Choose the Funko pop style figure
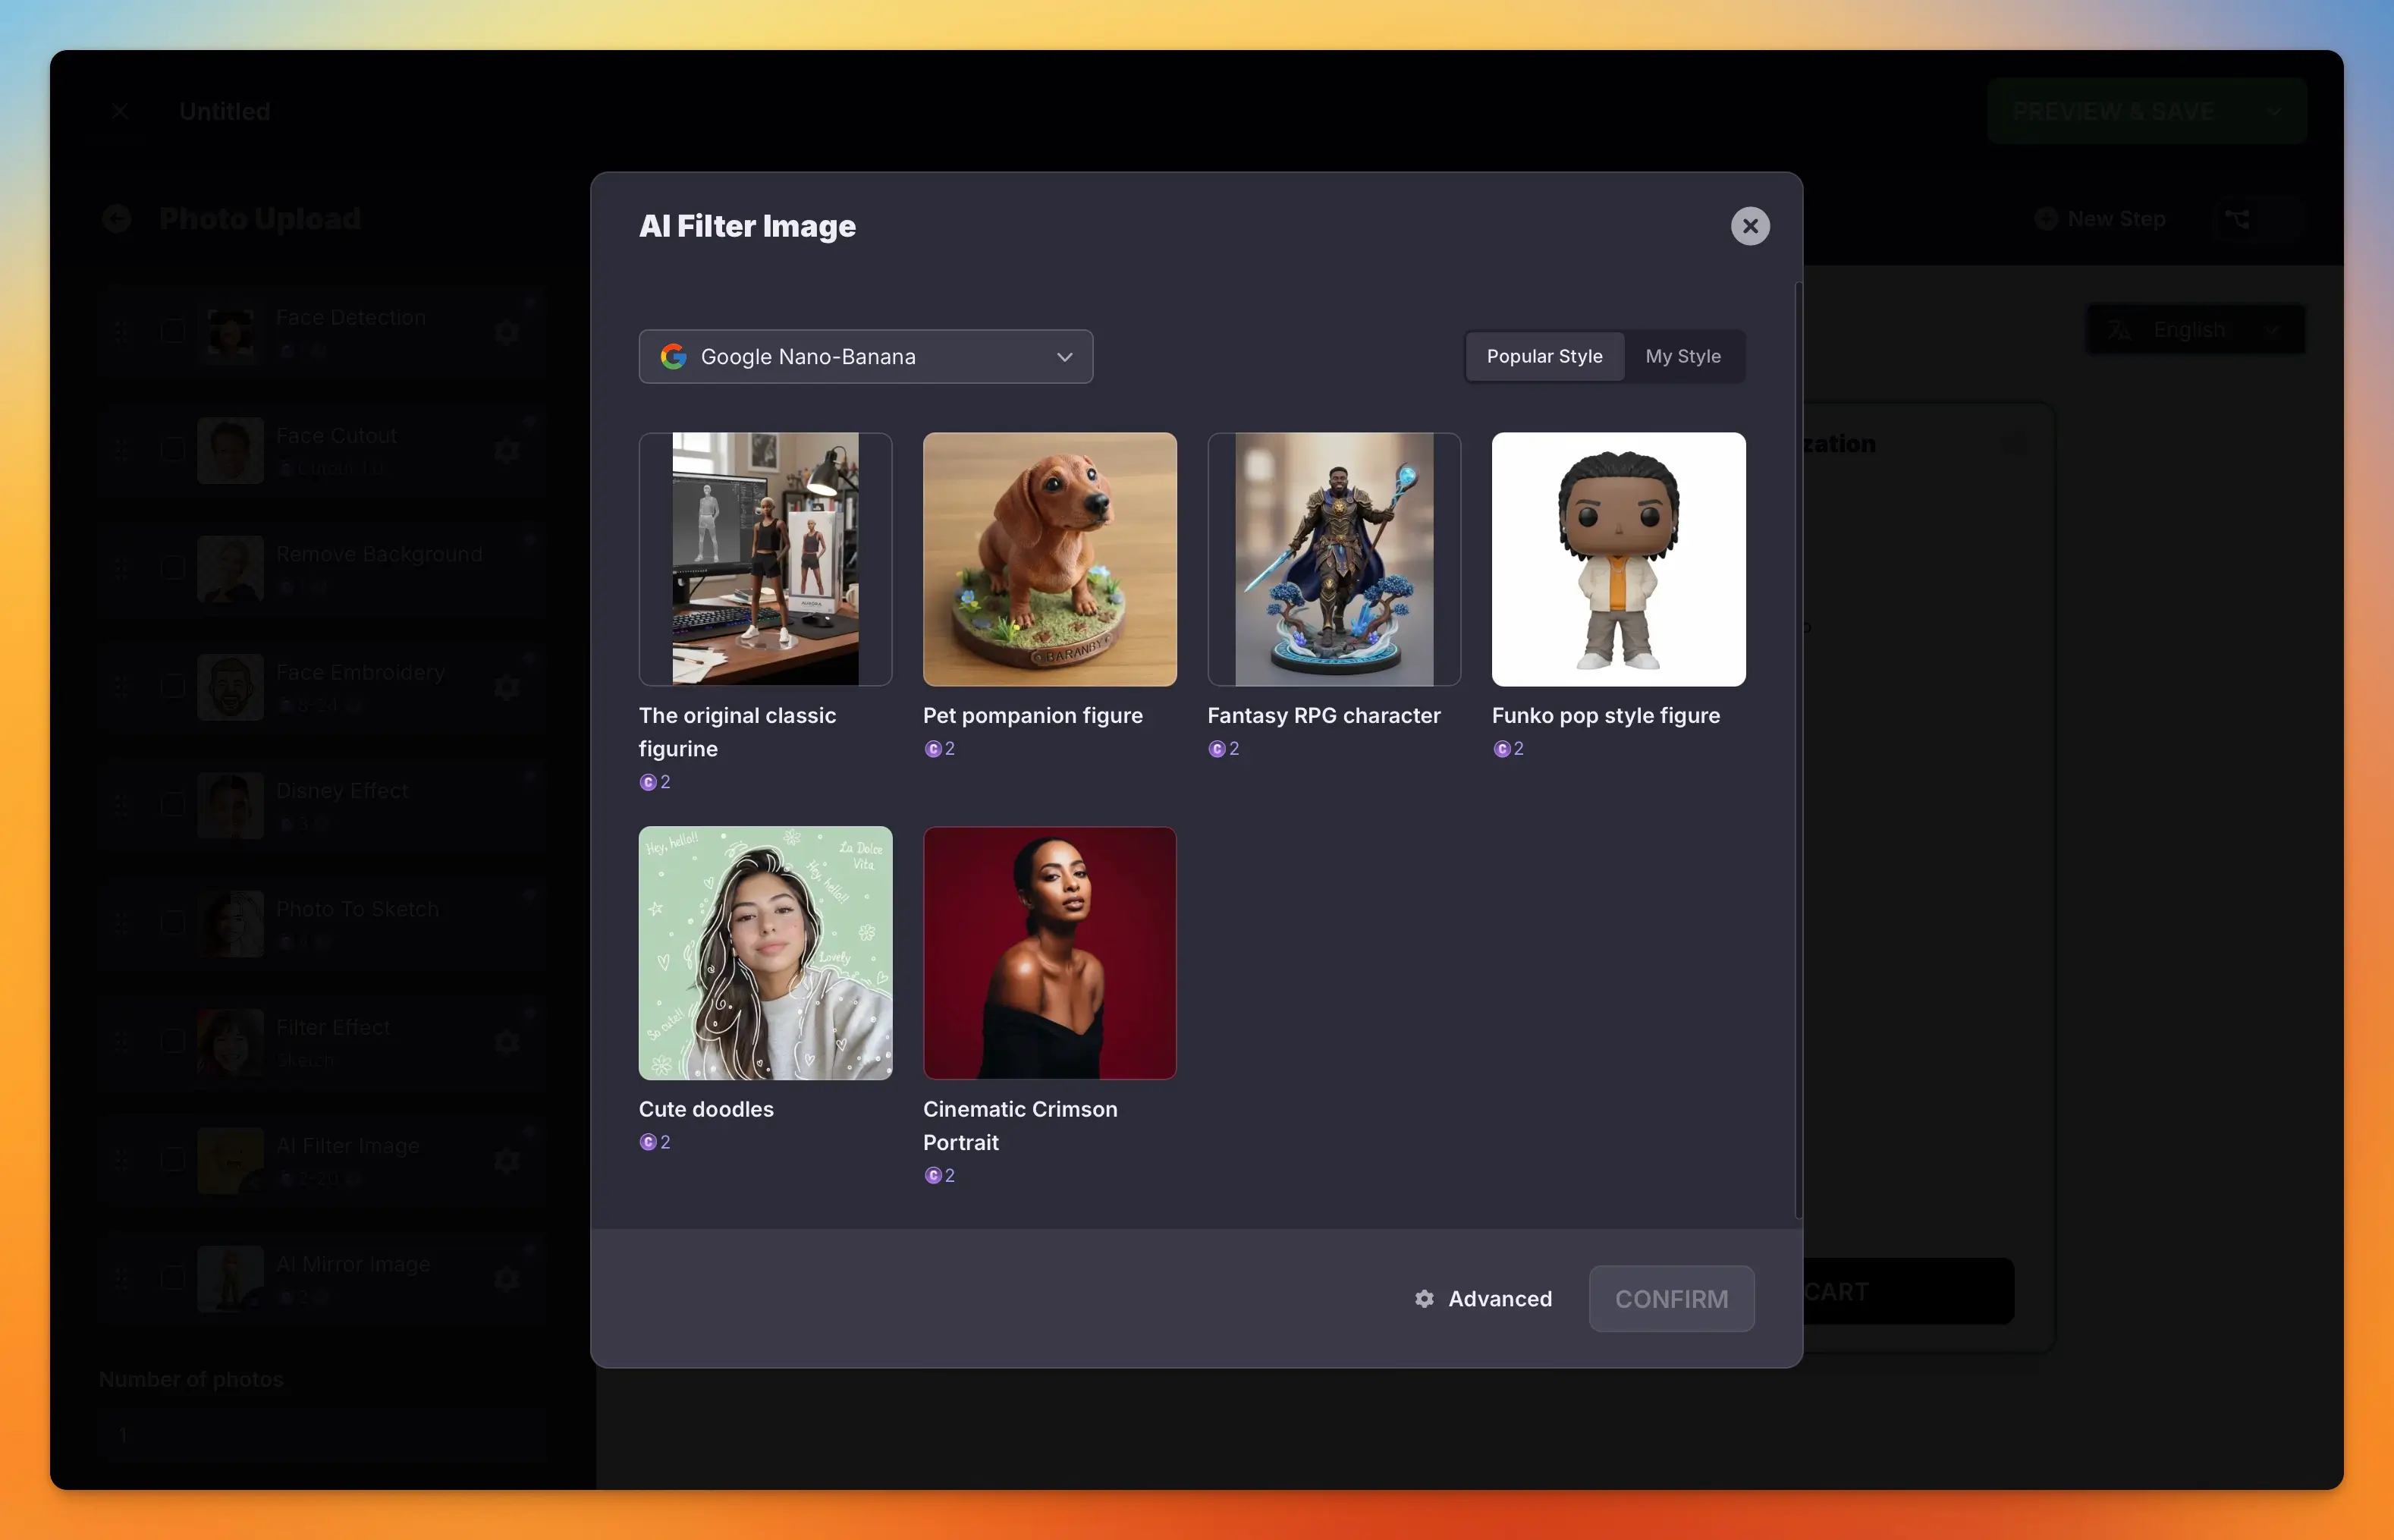 (1617, 559)
